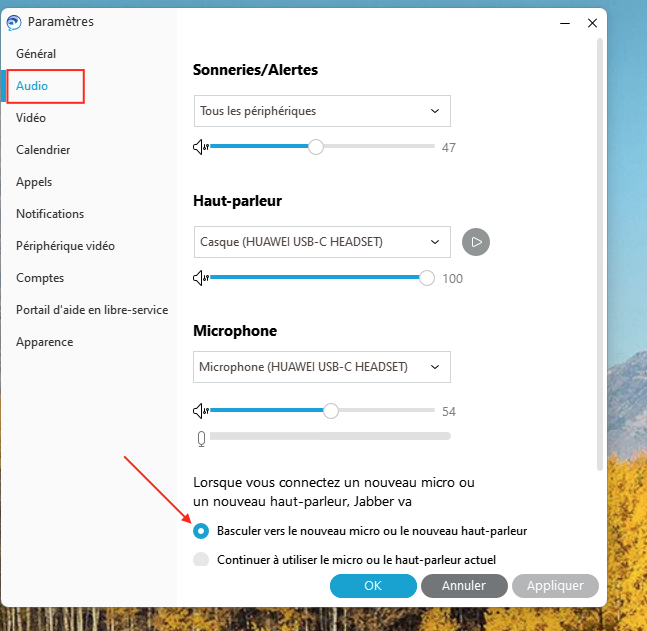
Task: Close the Paramètres window
Action: [592, 22]
